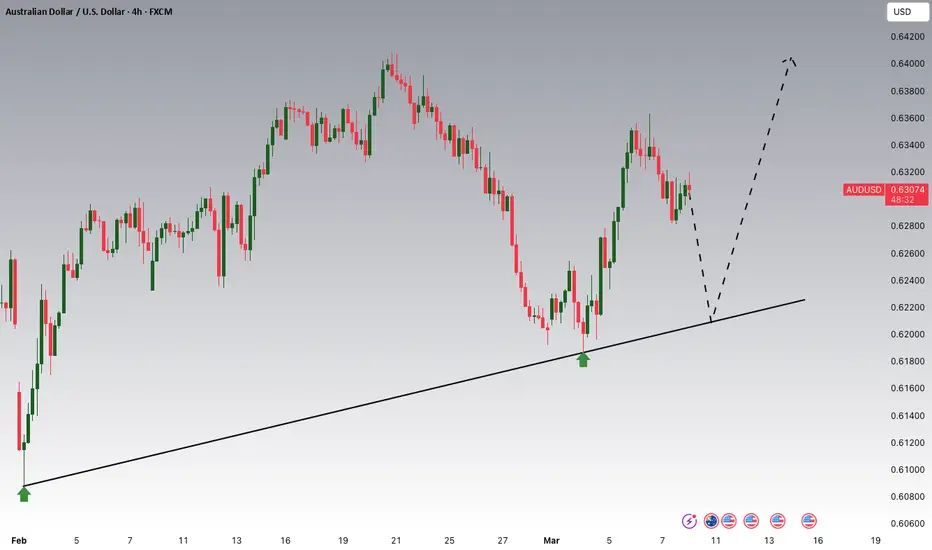Click the 48:32 candle countdown timer
Viewport: 932px width, 550px height.
click(902, 200)
